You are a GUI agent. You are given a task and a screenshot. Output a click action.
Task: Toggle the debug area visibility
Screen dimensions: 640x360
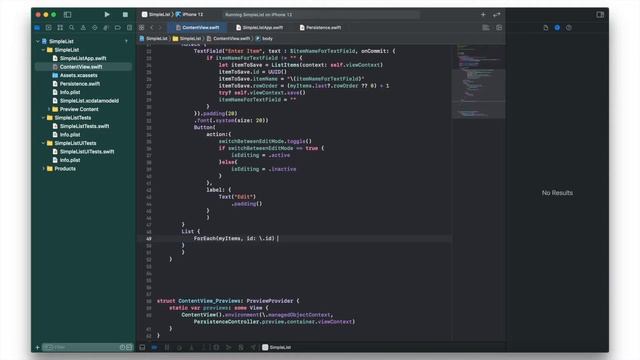point(142,347)
